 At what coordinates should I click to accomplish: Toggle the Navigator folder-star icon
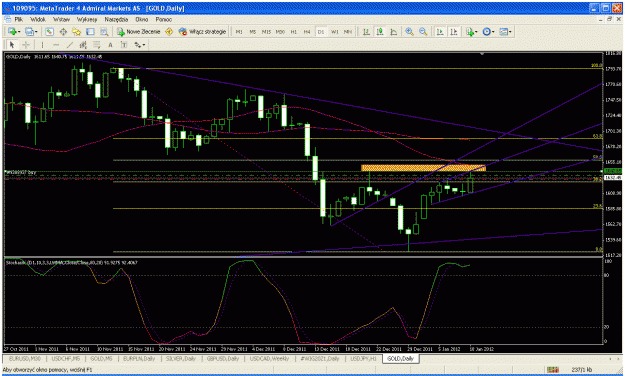[77, 31]
